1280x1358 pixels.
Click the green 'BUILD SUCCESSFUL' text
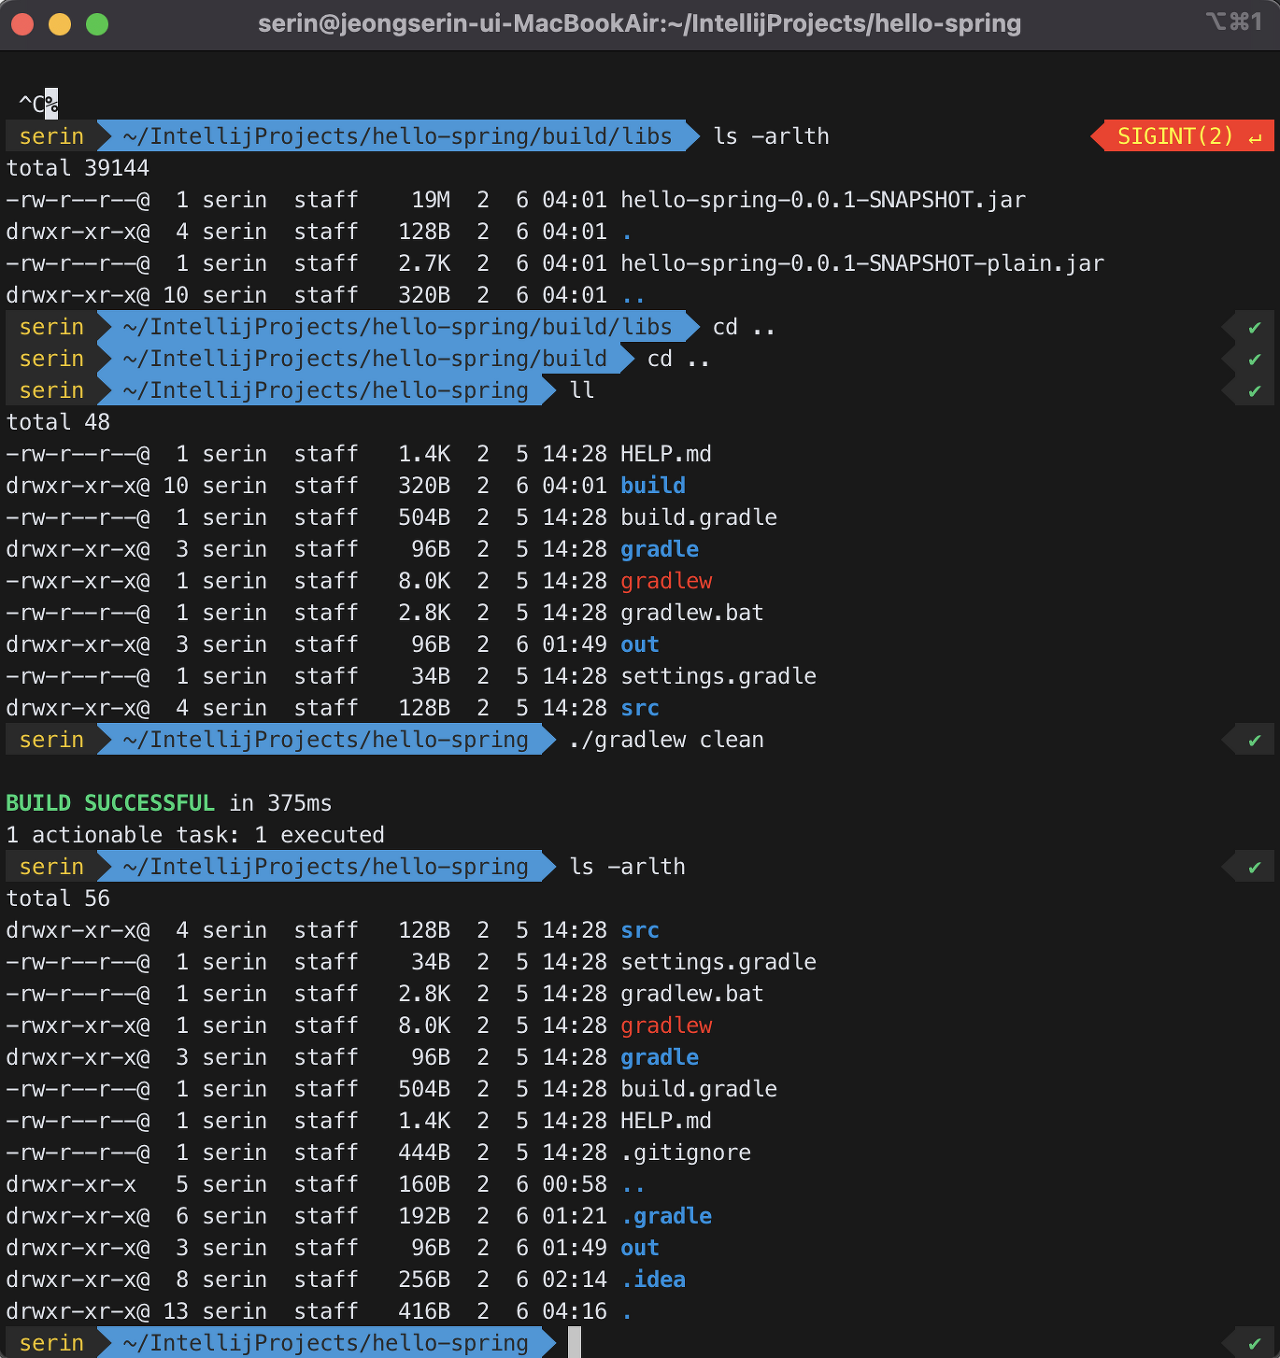110,803
